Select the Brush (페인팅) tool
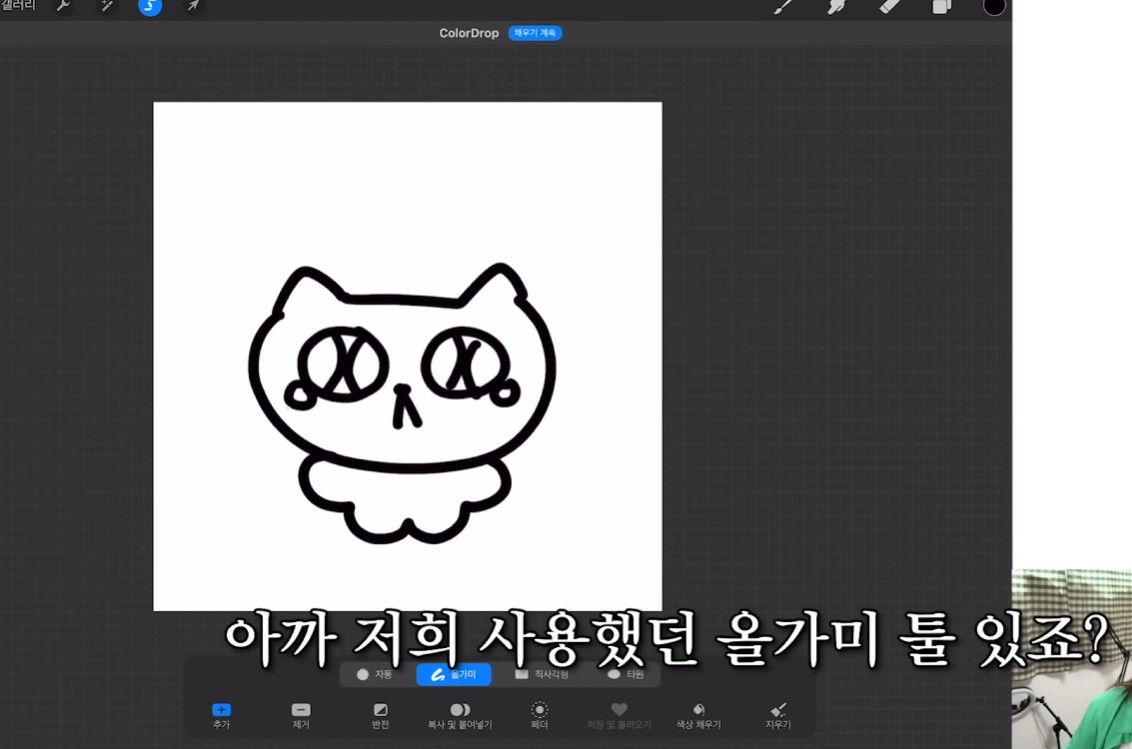 tap(784, 7)
